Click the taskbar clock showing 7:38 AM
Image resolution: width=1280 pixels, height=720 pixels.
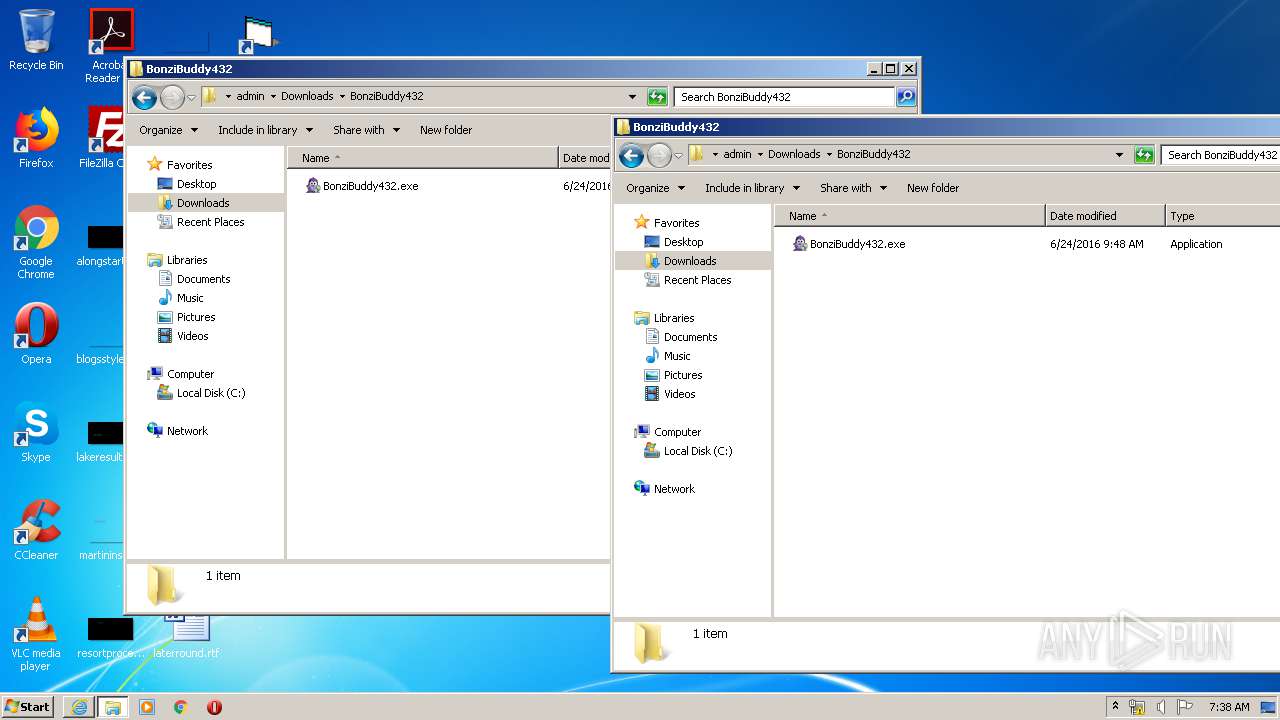pos(1229,707)
